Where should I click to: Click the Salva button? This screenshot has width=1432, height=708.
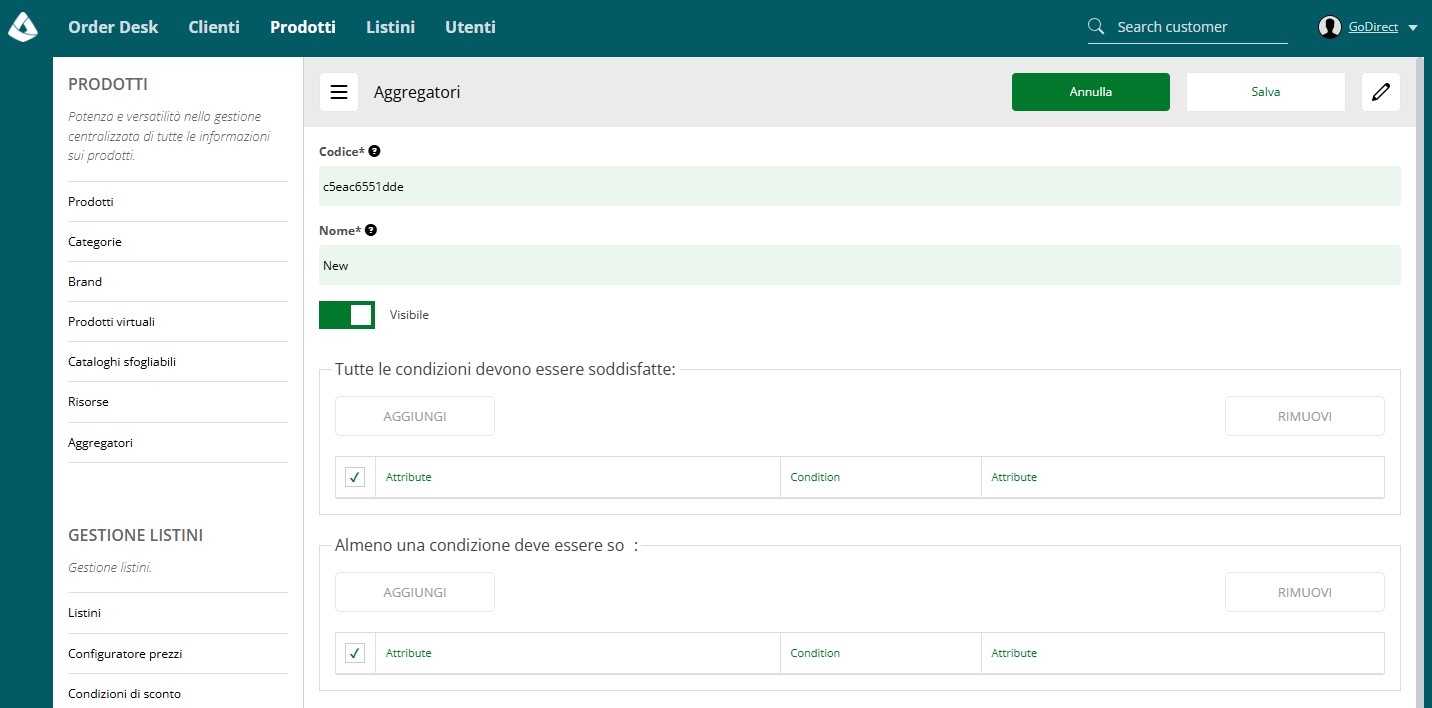coord(1266,92)
